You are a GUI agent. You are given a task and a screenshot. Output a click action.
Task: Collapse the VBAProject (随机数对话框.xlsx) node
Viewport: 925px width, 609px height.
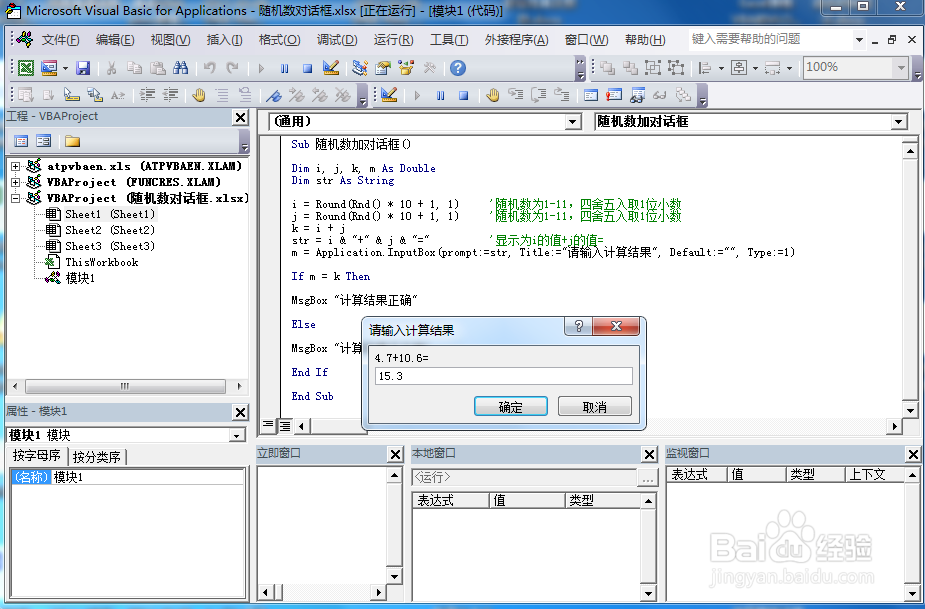(16, 198)
